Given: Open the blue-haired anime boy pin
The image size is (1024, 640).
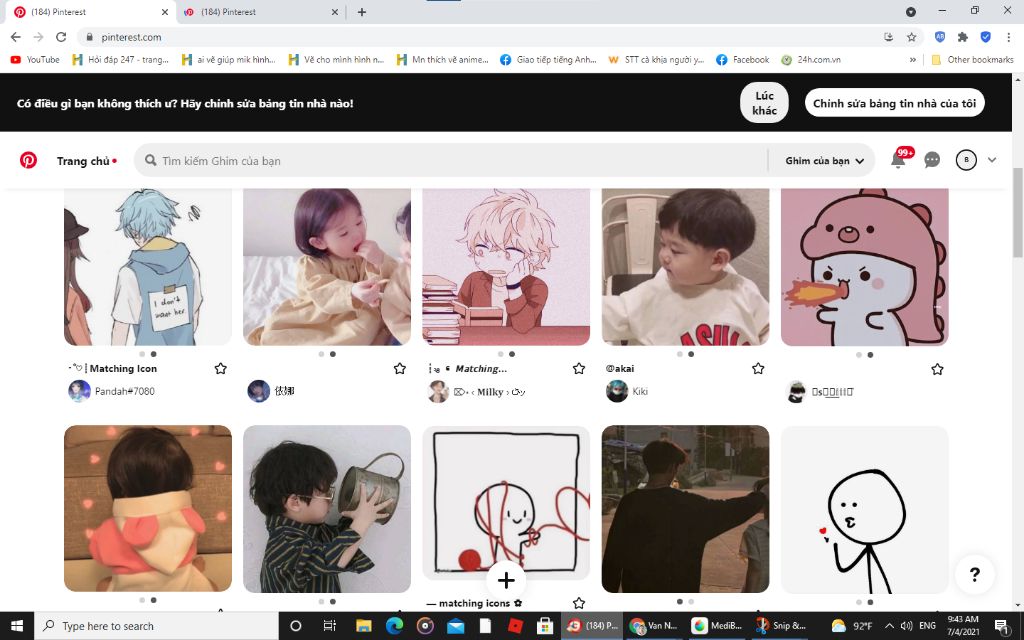Looking at the screenshot, I should [148, 266].
